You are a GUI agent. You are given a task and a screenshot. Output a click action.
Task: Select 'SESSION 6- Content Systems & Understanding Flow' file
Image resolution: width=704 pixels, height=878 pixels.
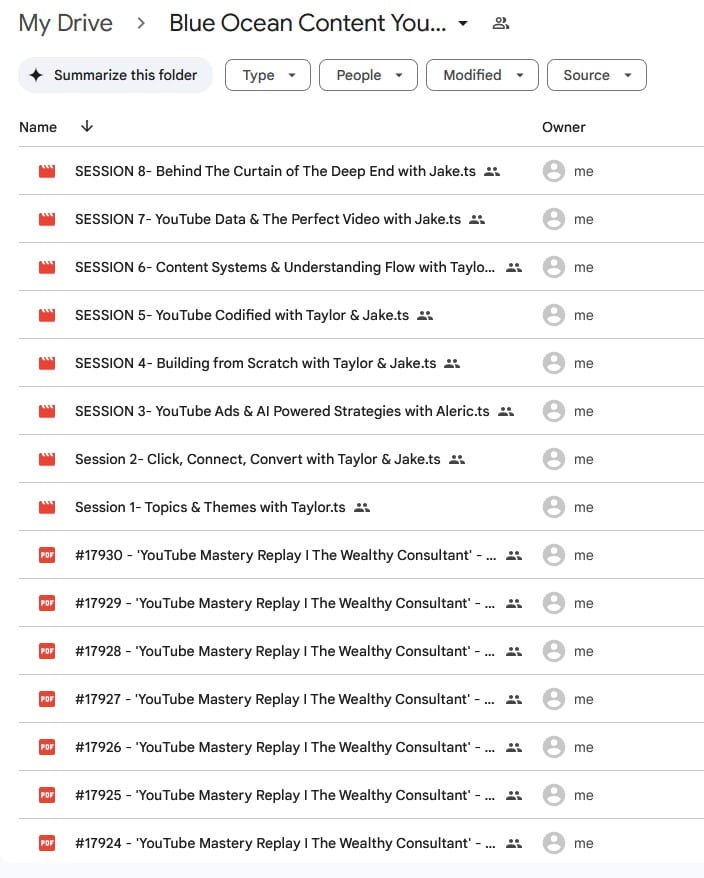[285, 268]
